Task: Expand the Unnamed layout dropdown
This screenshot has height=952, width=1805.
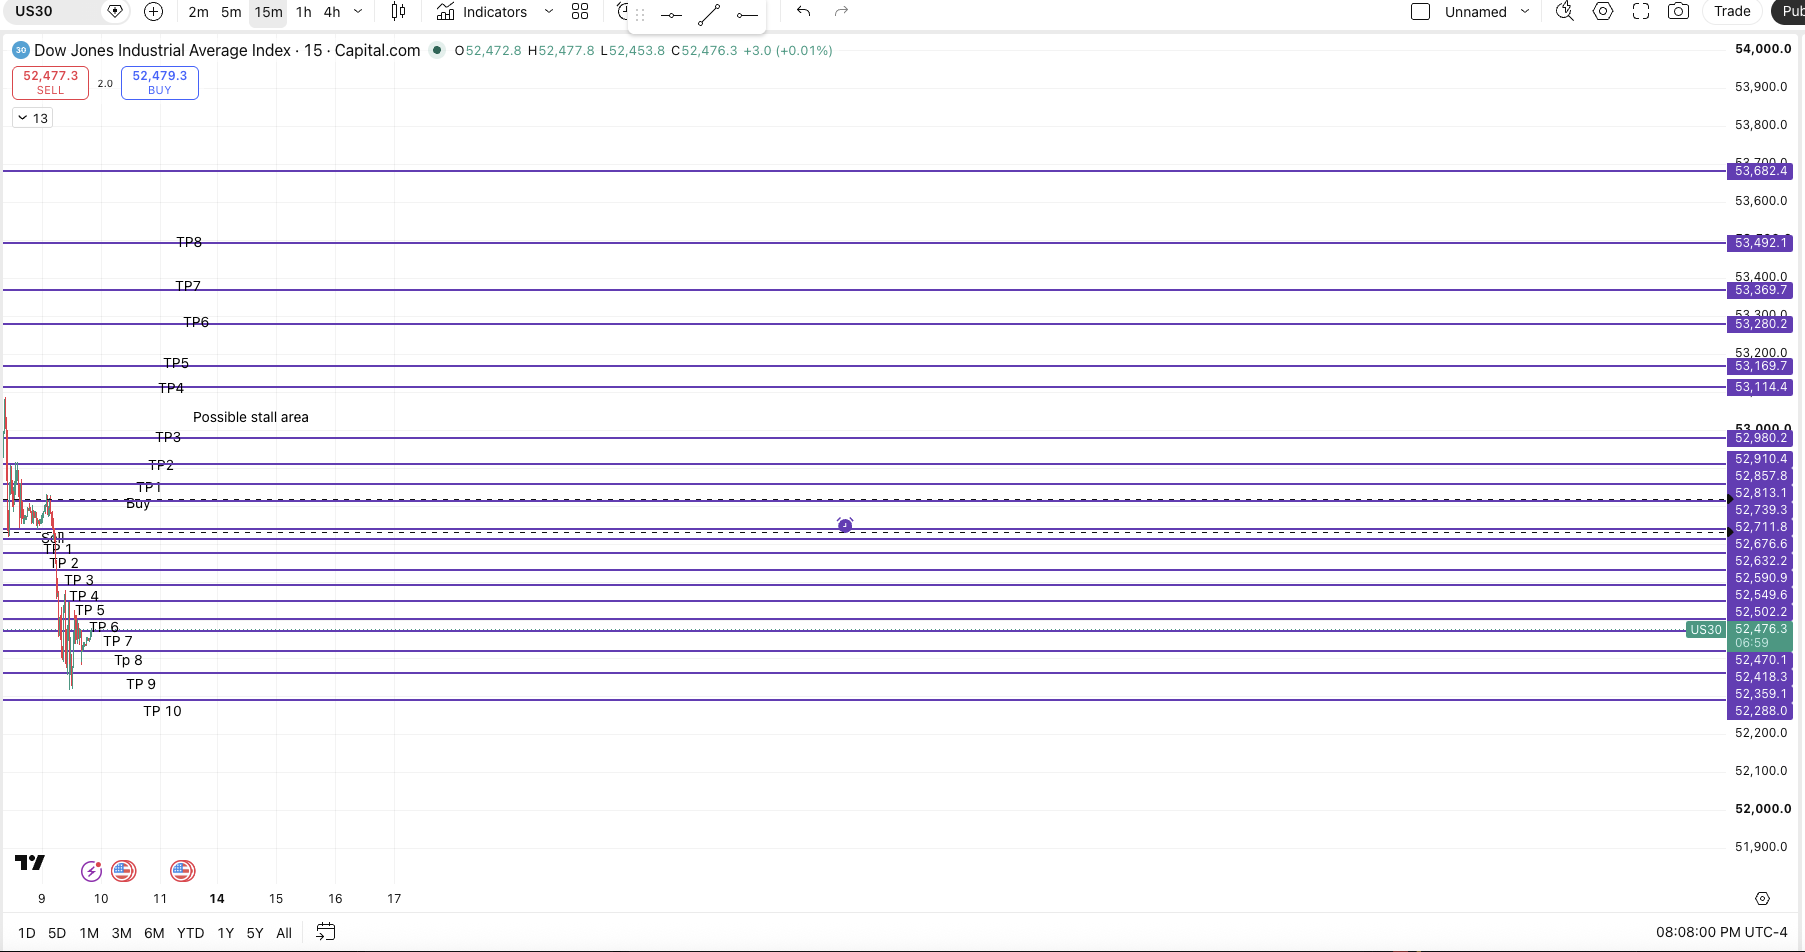Action: click(x=1525, y=12)
